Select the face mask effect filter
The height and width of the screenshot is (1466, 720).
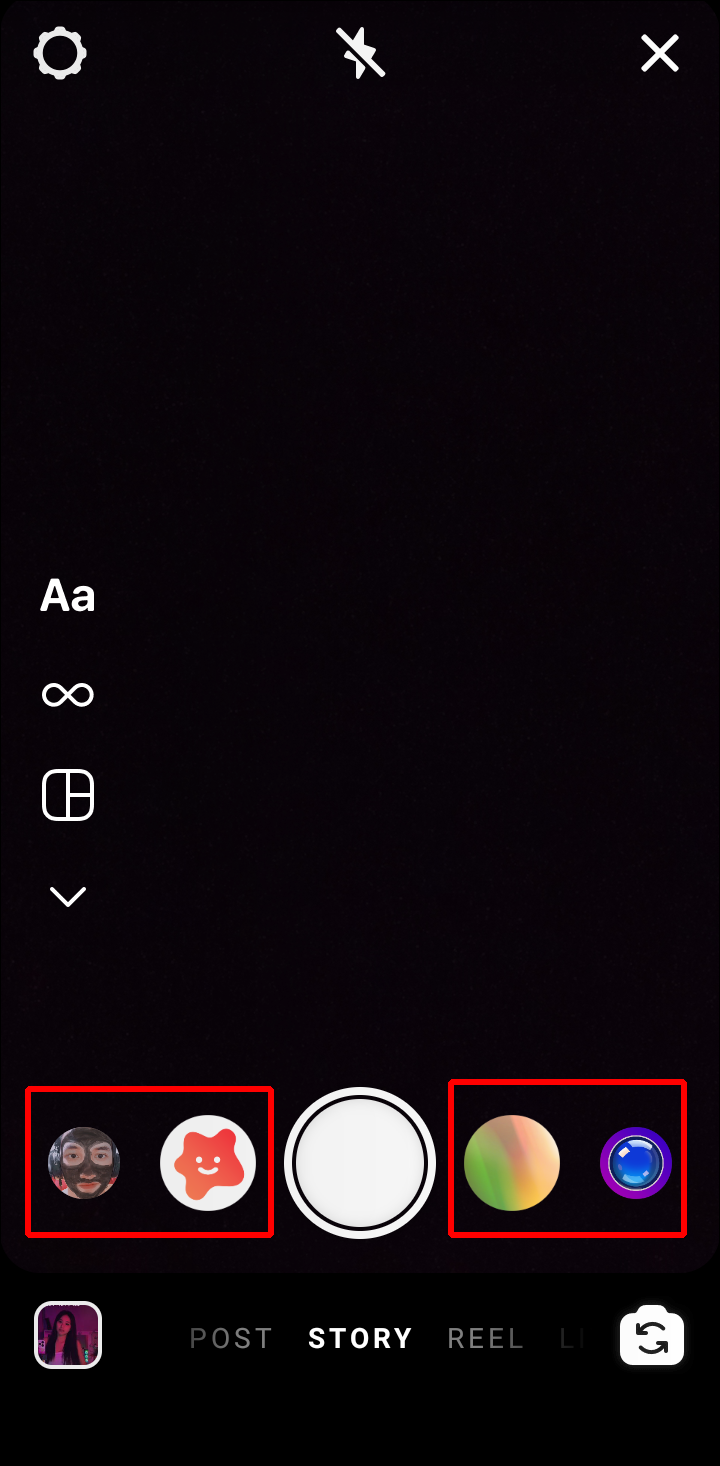84,1163
